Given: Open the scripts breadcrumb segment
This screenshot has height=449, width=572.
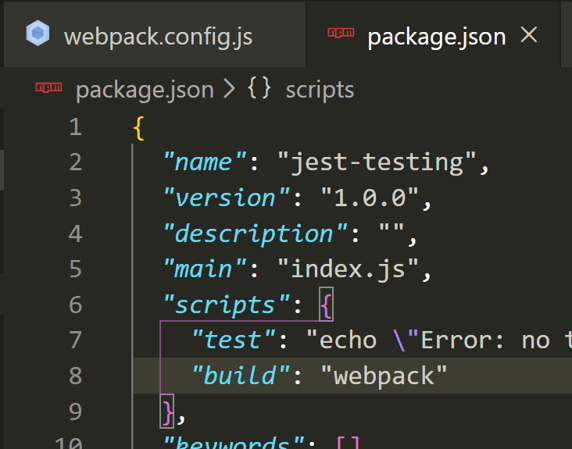Looking at the screenshot, I should 320,90.
